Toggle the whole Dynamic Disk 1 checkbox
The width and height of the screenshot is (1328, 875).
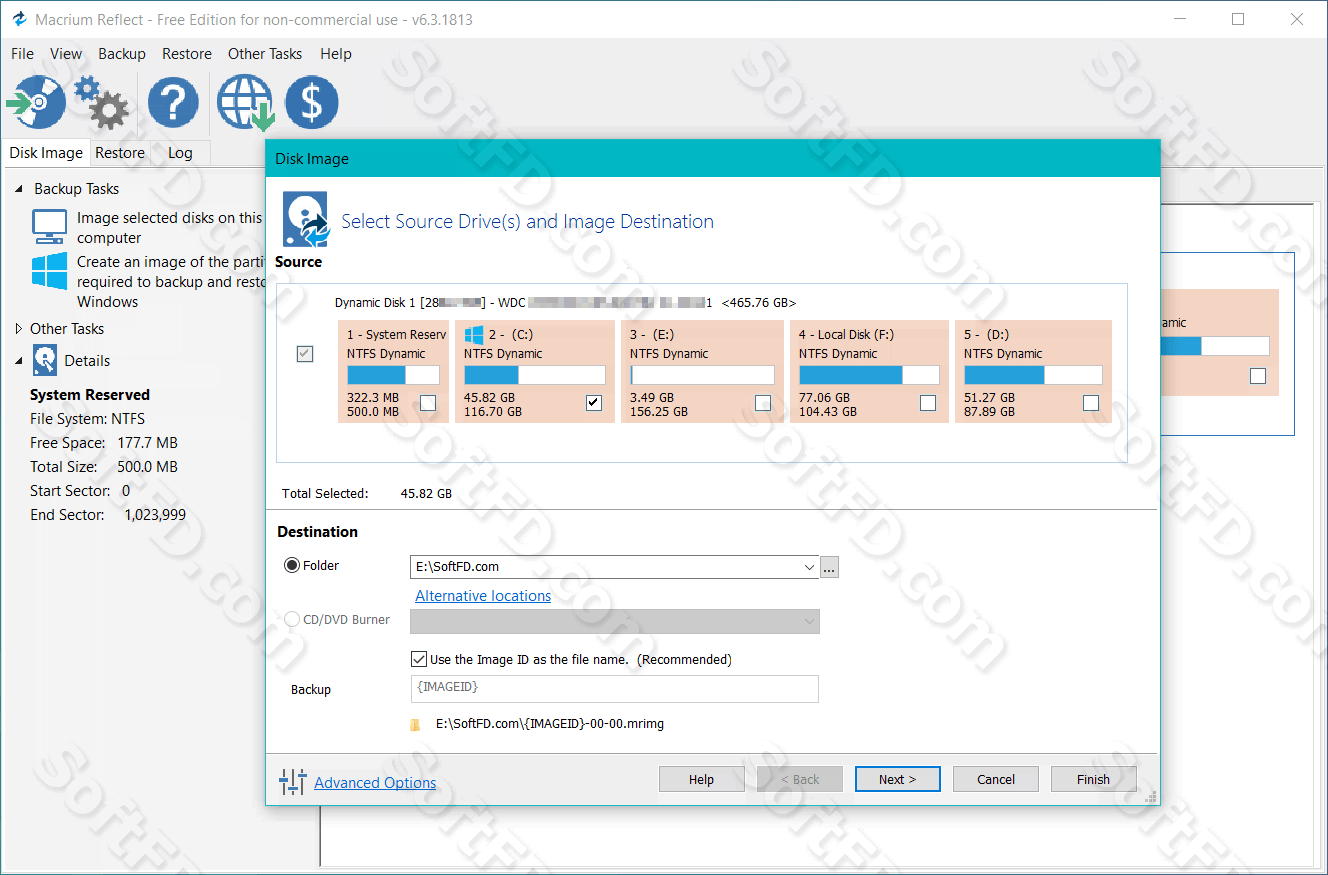tap(305, 354)
